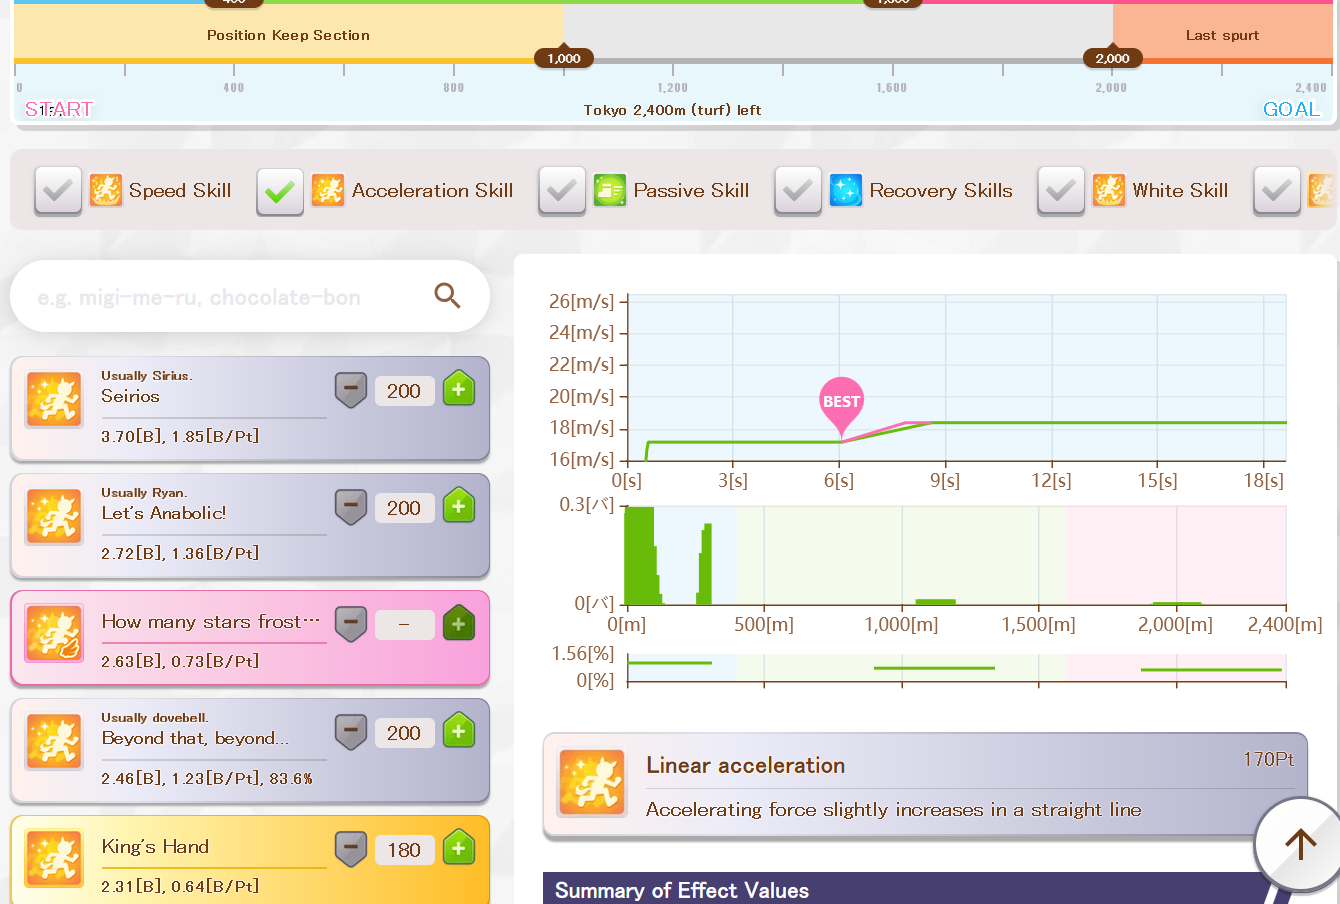Viewport: 1340px width, 904px height.
Task: Click the 3.70[B], 1.85[B/Pt] value
Action: click(180, 436)
